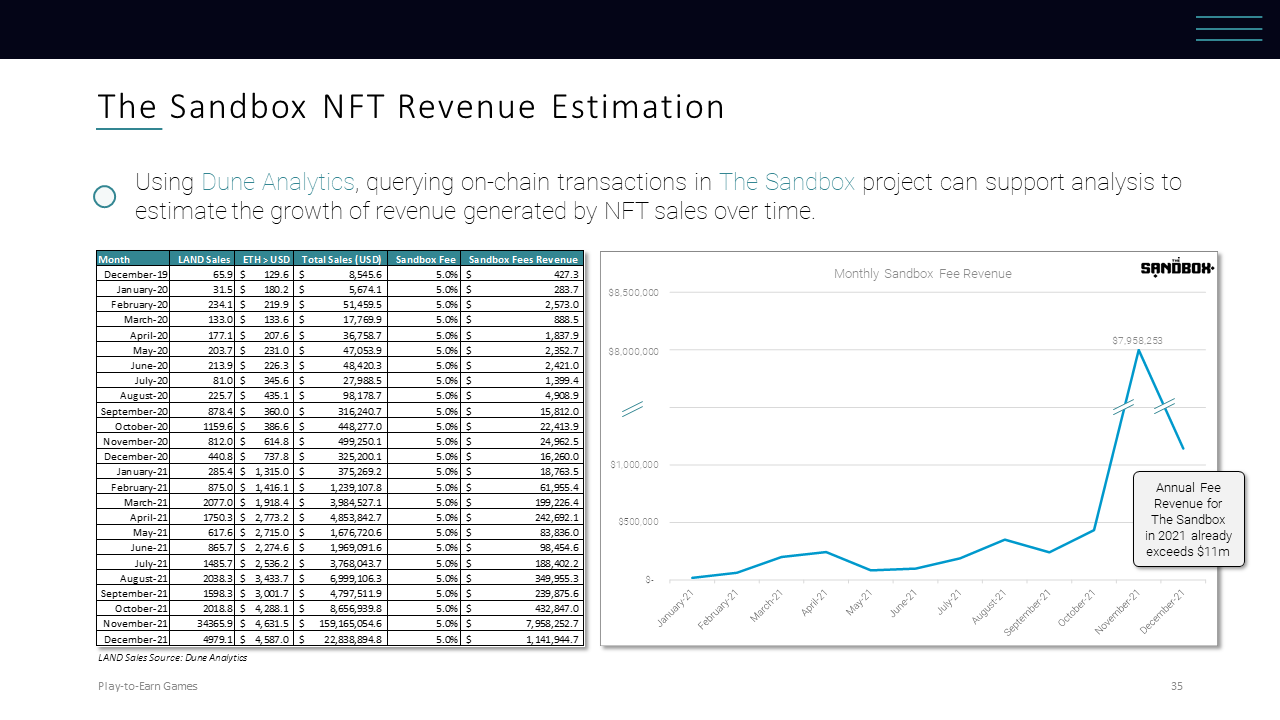Click the 22,838,894.8 total sales value
This screenshot has width=1280, height=720.
click(340, 640)
